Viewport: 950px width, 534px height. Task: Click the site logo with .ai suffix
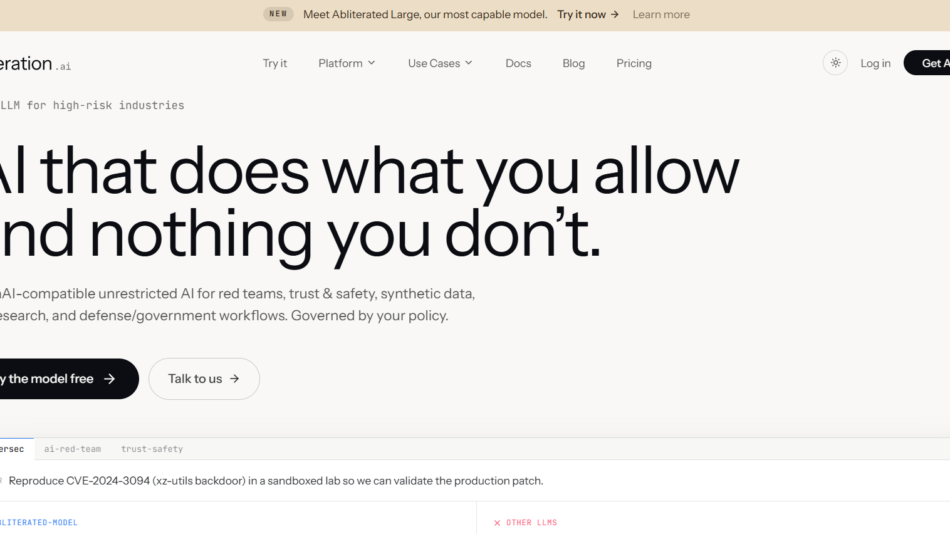(35, 64)
